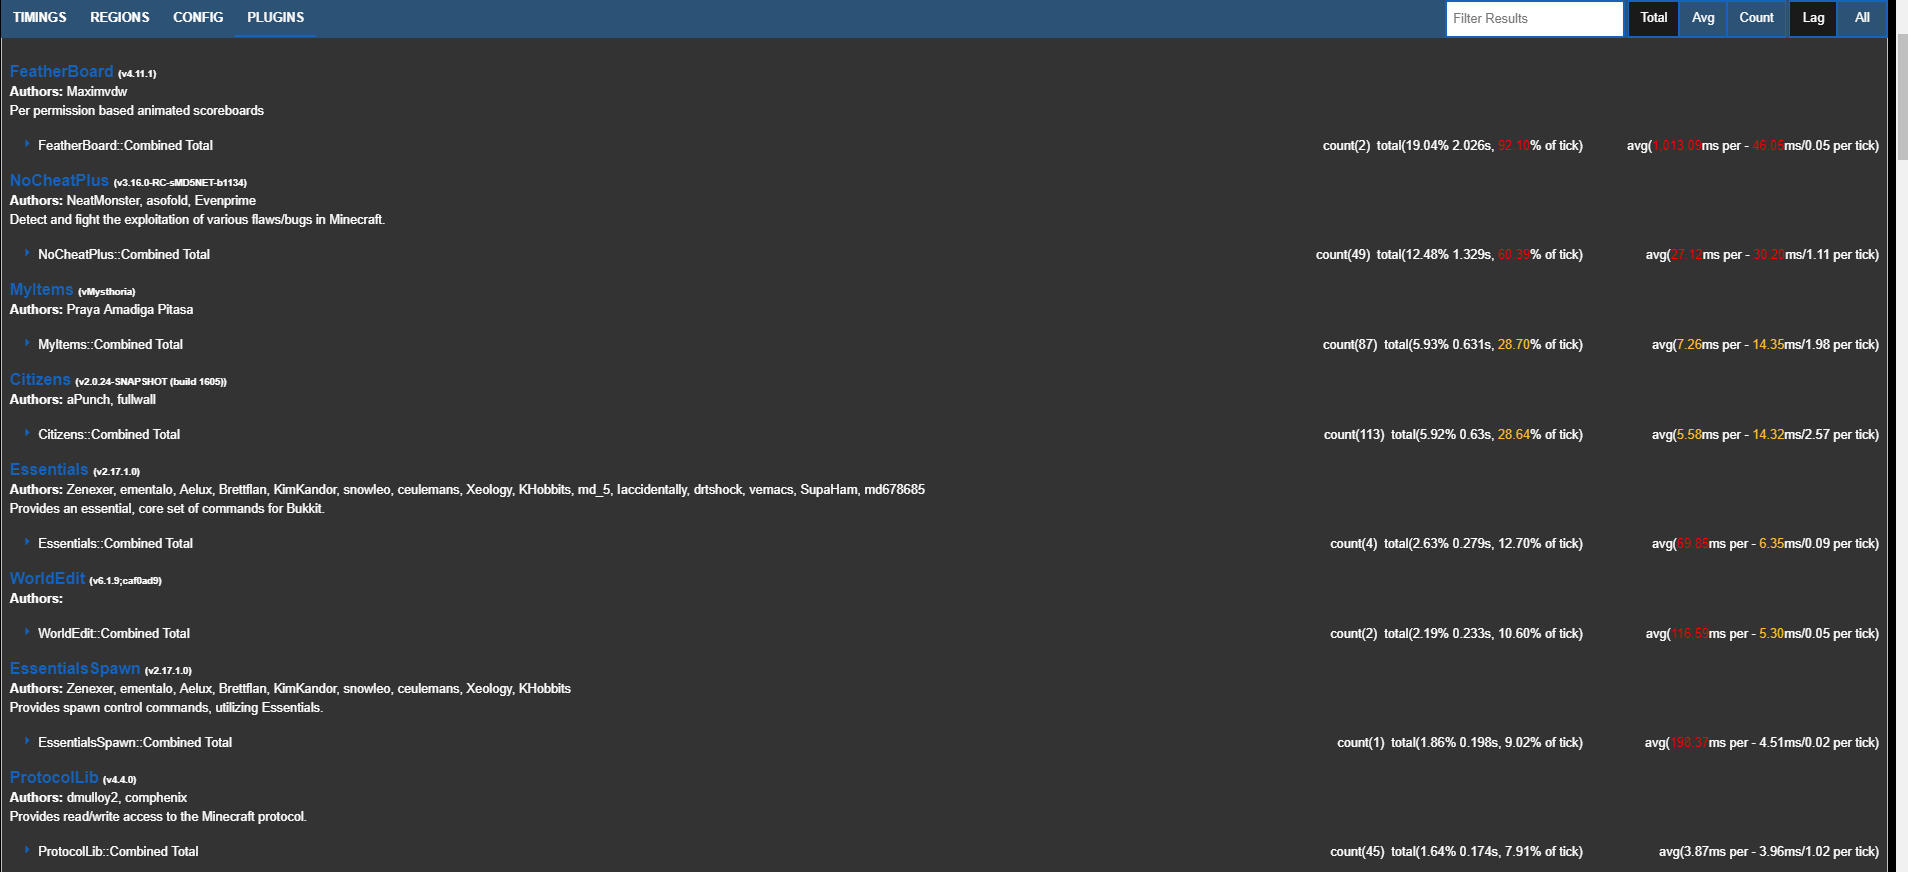Open the EssentialsSpawn plugin heading link
Screen dimensions: 1908x872
[x=75, y=669]
